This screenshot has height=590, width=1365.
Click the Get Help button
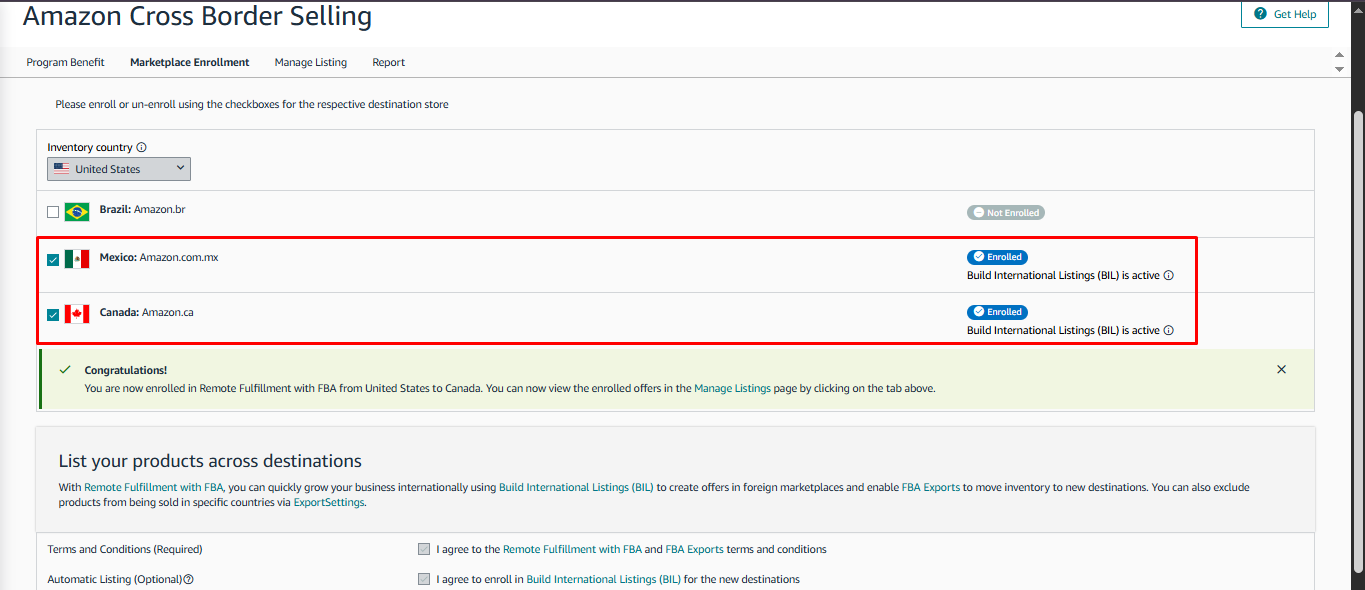tap(1285, 15)
